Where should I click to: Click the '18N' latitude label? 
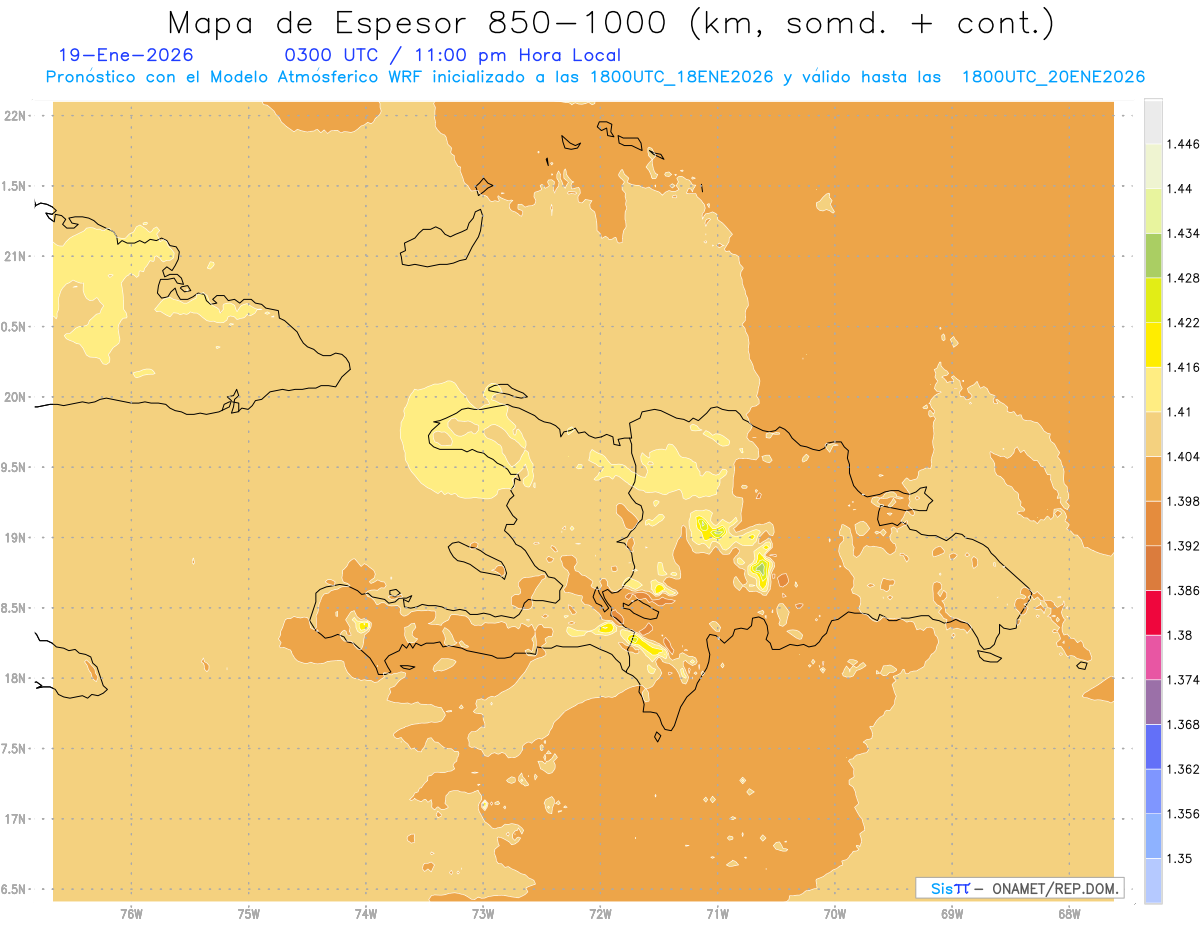tap(16, 679)
